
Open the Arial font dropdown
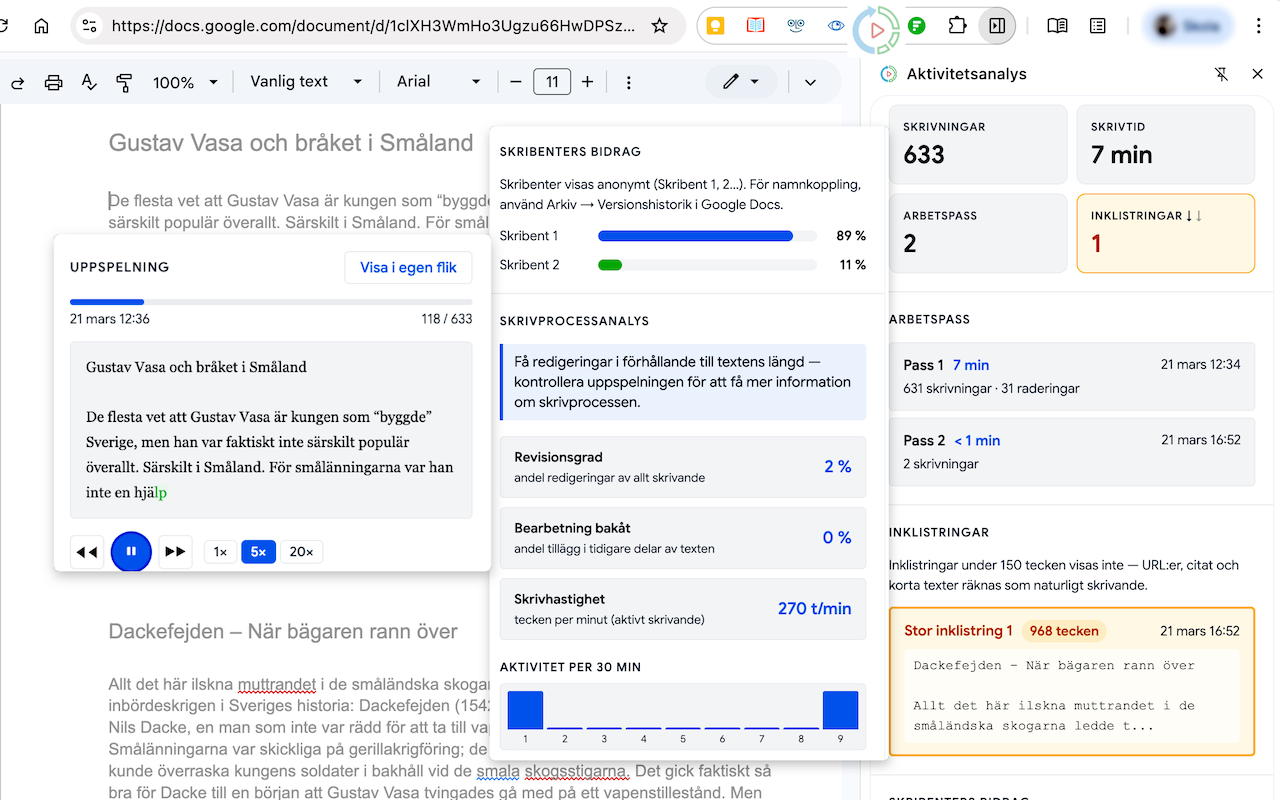[438, 82]
